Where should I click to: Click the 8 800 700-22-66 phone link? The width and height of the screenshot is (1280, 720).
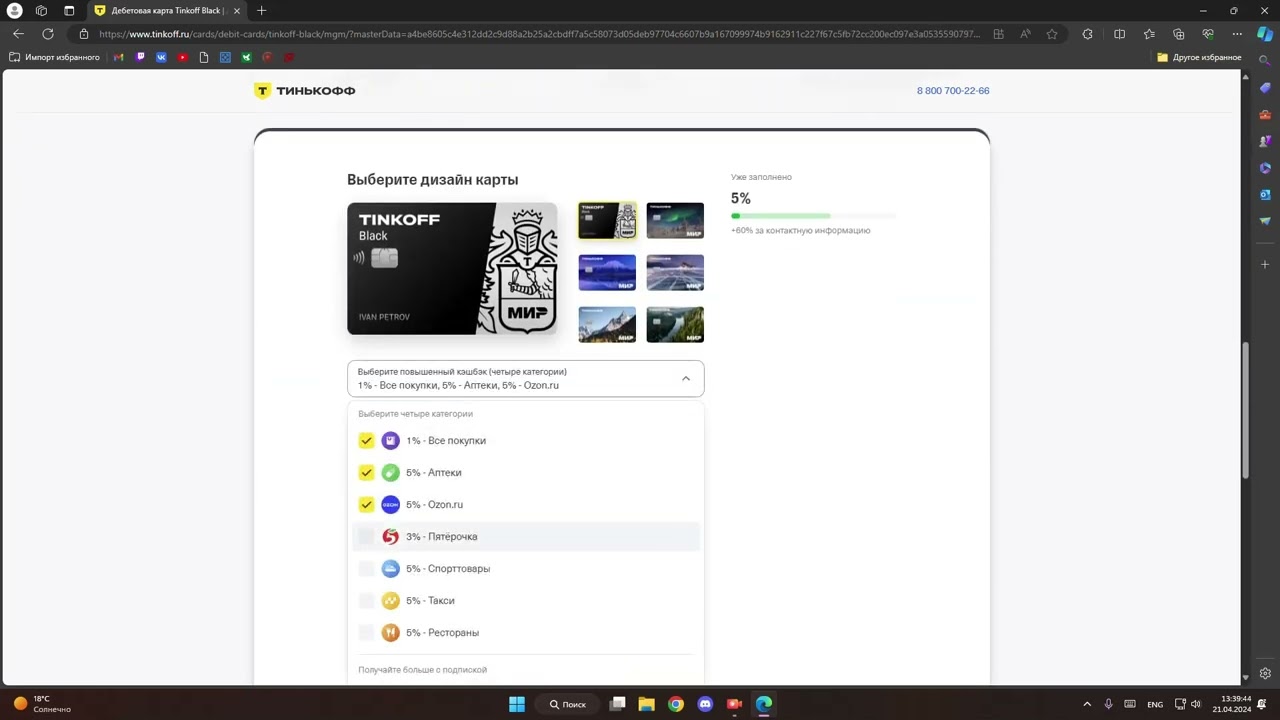pyautogui.click(x=953, y=91)
